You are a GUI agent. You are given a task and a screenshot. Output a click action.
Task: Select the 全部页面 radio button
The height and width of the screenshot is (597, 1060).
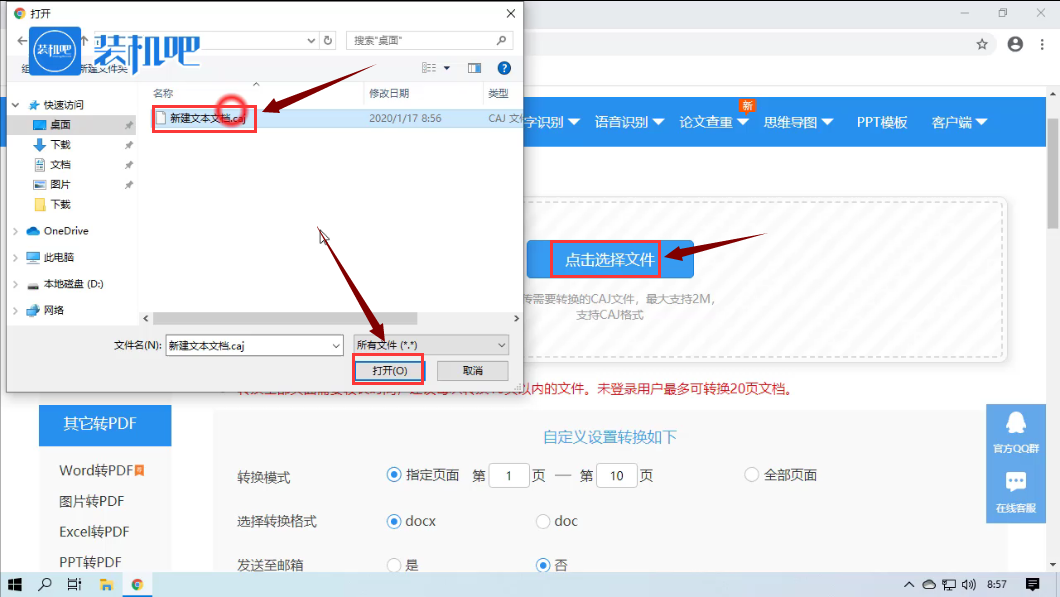click(752, 475)
